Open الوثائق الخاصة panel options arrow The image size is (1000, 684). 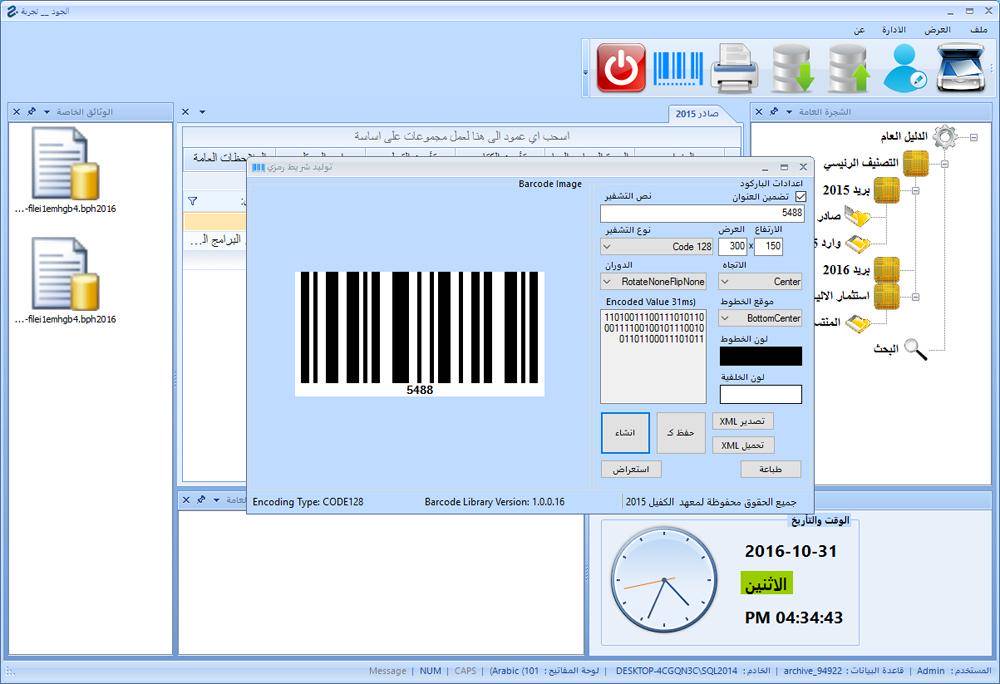[x=47, y=112]
